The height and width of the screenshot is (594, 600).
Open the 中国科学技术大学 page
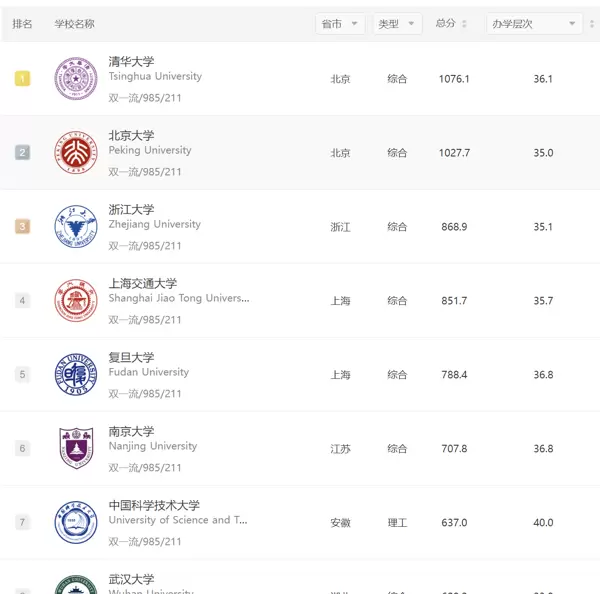tap(154, 506)
